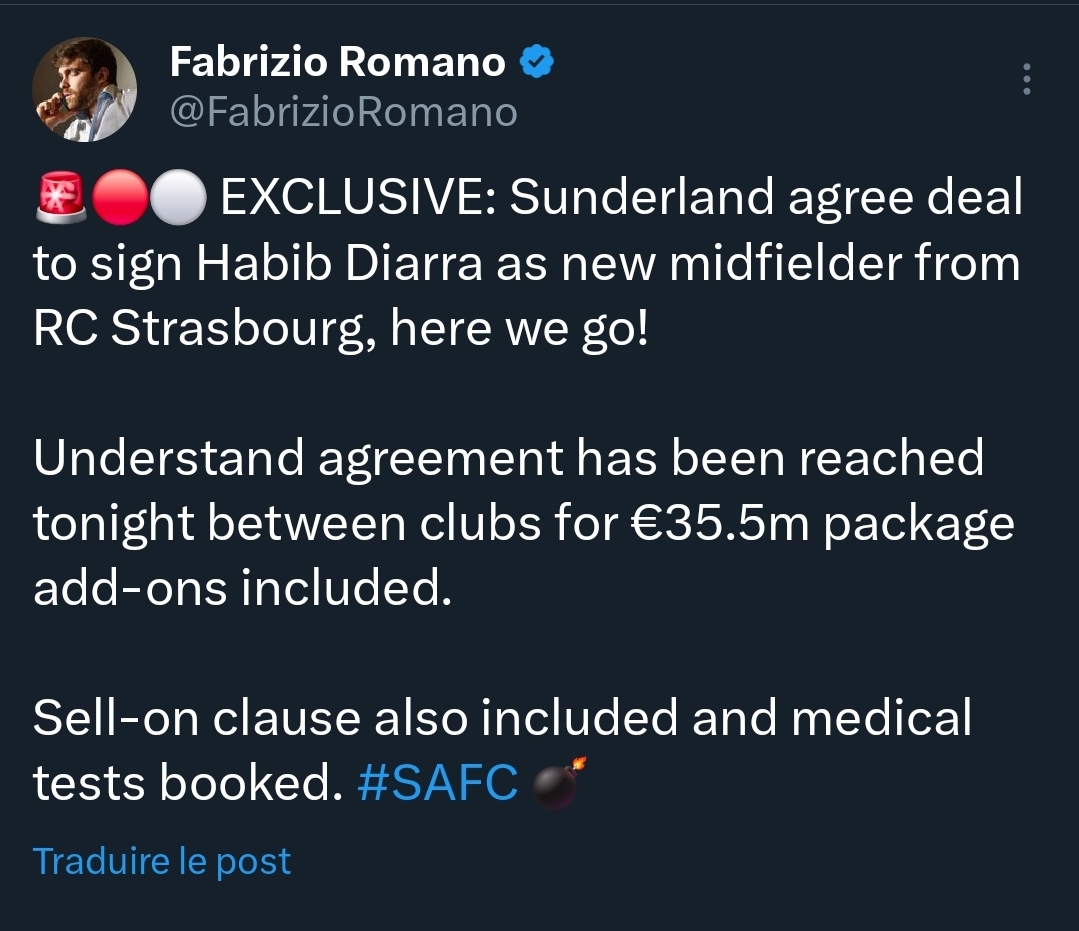Click the Fabrizio Romano display name
This screenshot has width=1079, height=931.
click(x=338, y=63)
